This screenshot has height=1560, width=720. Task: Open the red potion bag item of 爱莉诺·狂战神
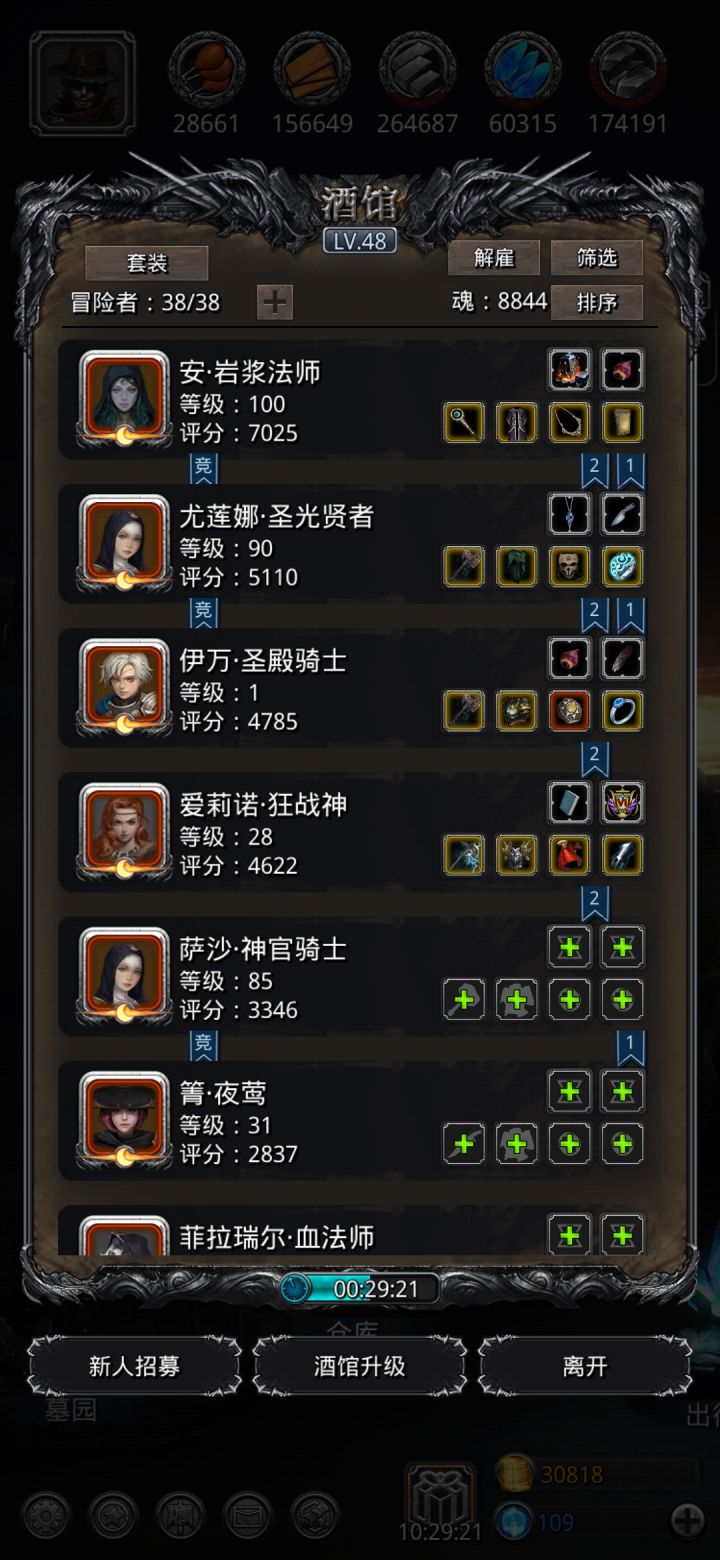[570, 855]
